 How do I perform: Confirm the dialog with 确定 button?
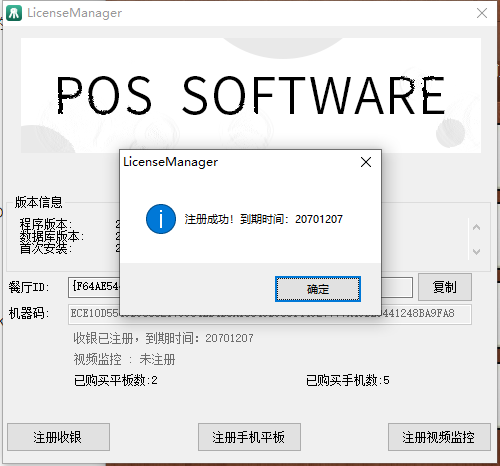click(318, 289)
